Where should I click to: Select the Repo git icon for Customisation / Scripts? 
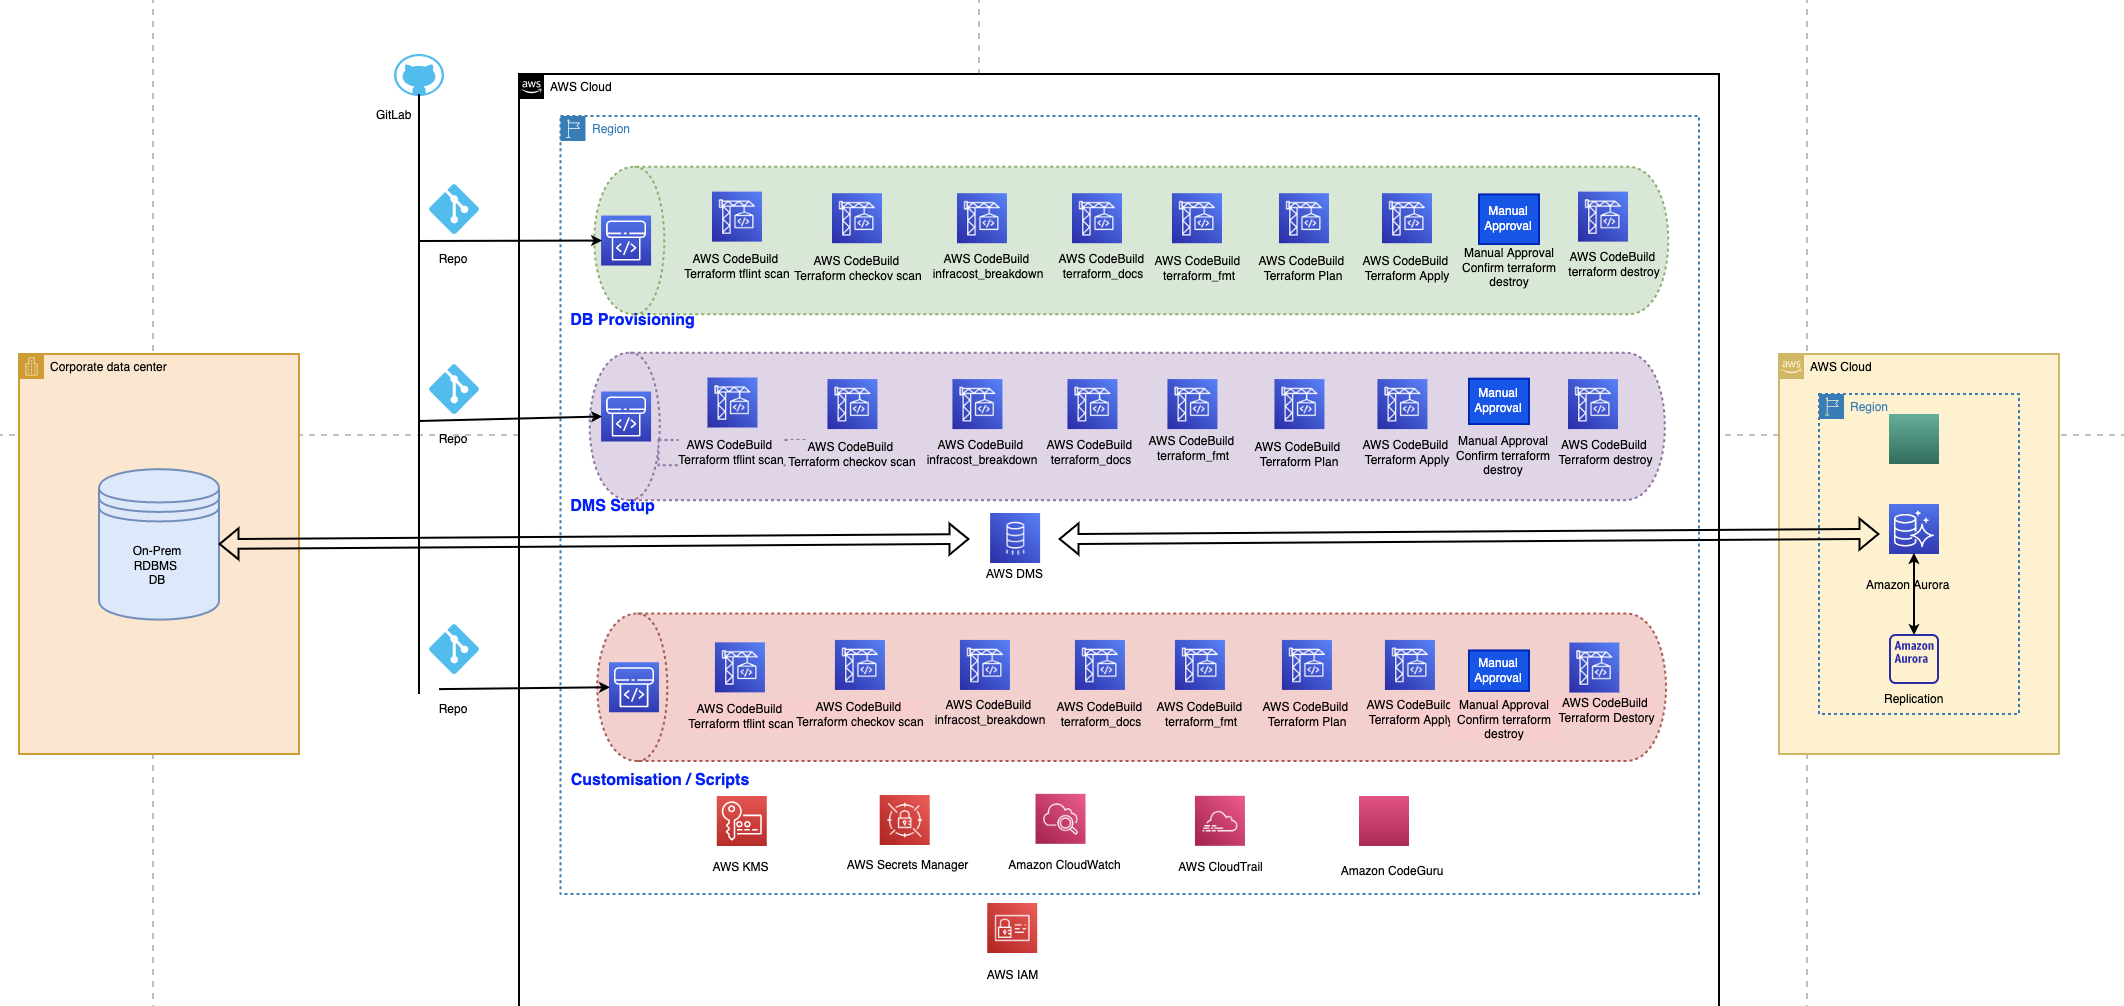[454, 649]
